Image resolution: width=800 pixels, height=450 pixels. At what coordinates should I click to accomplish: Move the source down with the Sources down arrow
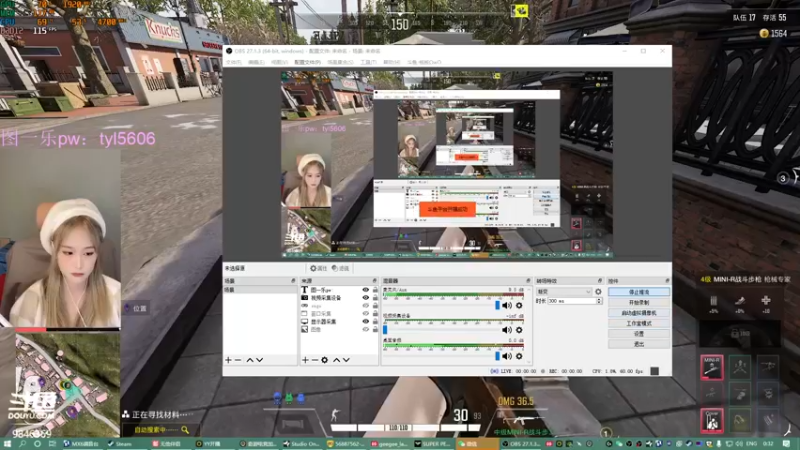click(x=346, y=360)
